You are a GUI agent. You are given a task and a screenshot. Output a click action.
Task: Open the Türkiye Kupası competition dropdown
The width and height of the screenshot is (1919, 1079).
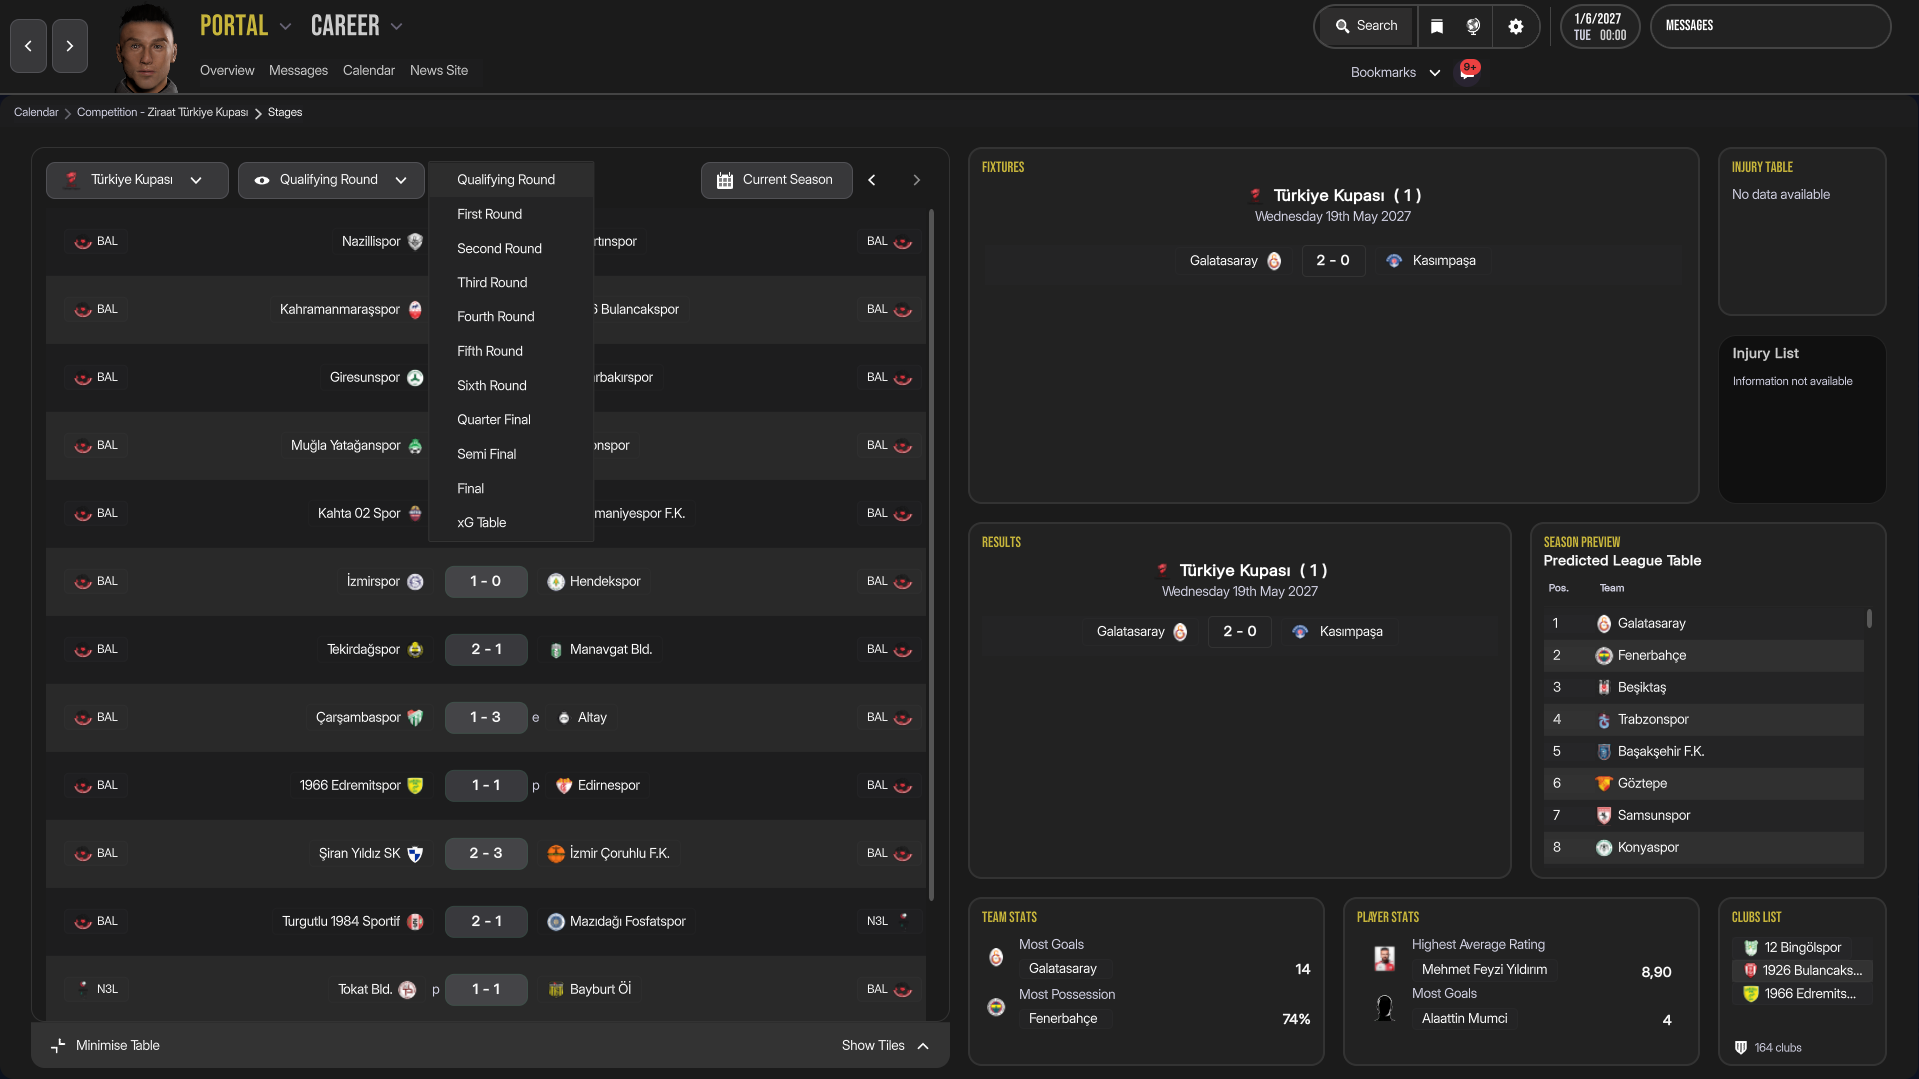pos(137,180)
